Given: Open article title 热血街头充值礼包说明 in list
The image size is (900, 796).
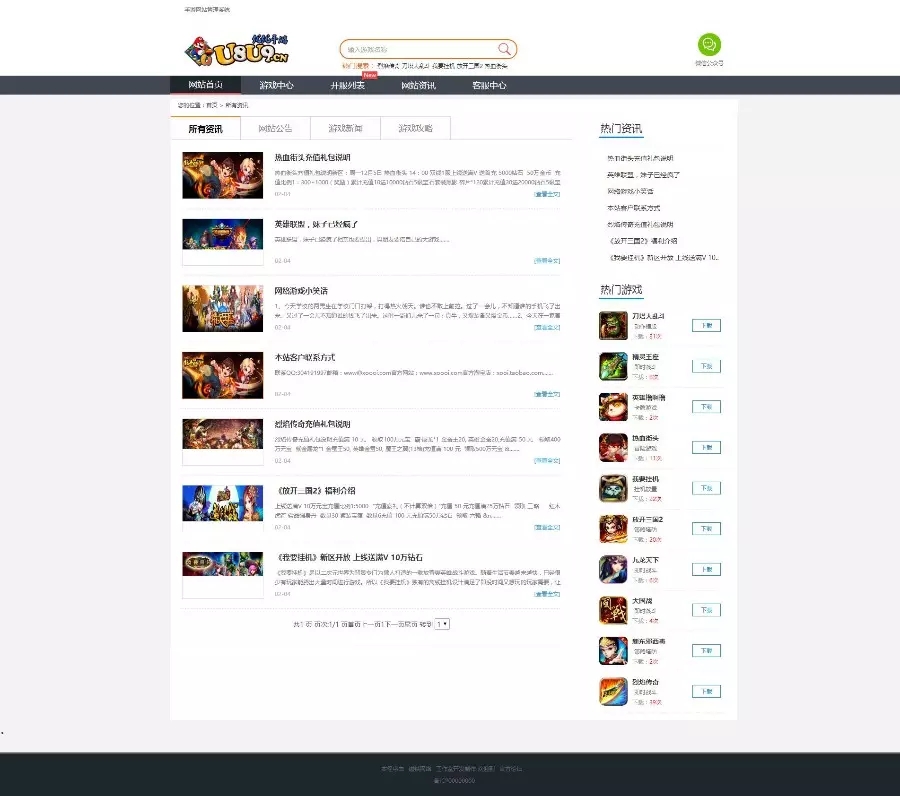Looking at the screenshot, I should tap(312, 157).
